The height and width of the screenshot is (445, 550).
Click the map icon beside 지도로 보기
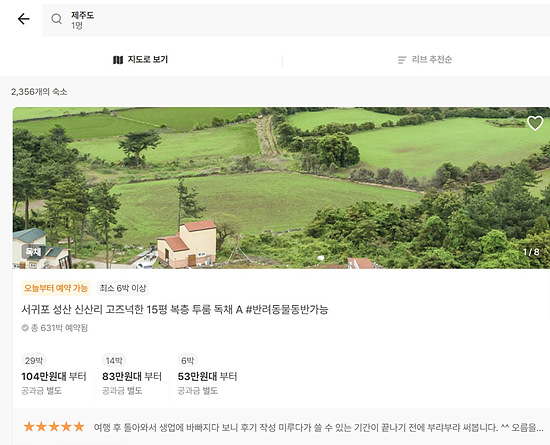[x=118, y=60]
